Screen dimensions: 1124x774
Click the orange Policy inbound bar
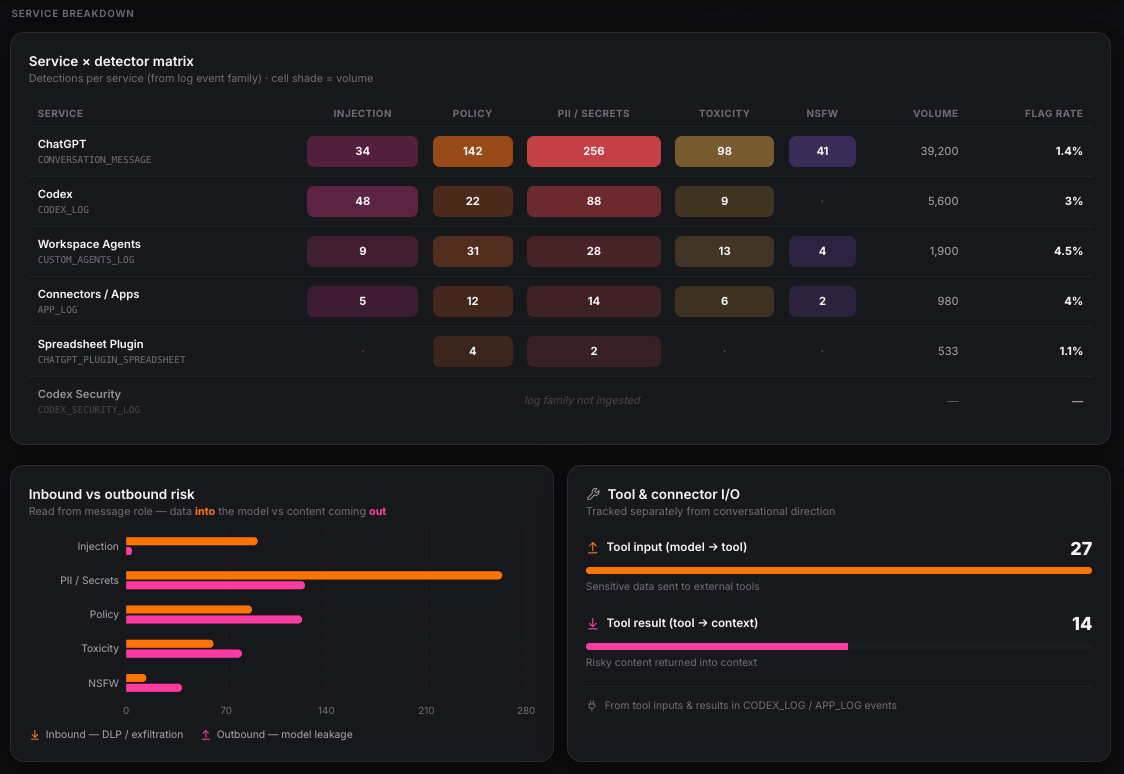189,609
